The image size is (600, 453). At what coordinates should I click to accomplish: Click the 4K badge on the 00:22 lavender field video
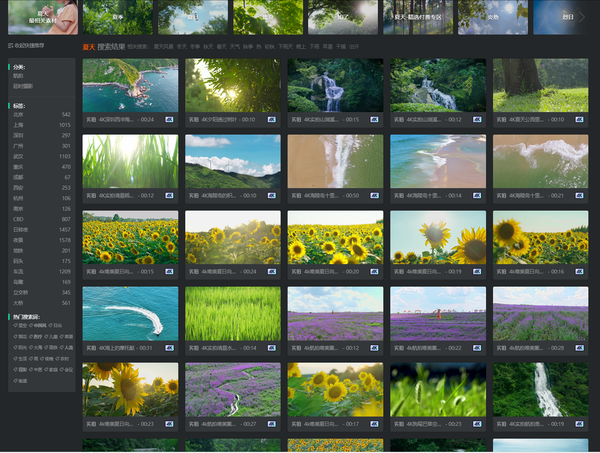pyautogui.click(x=477, y=348)
